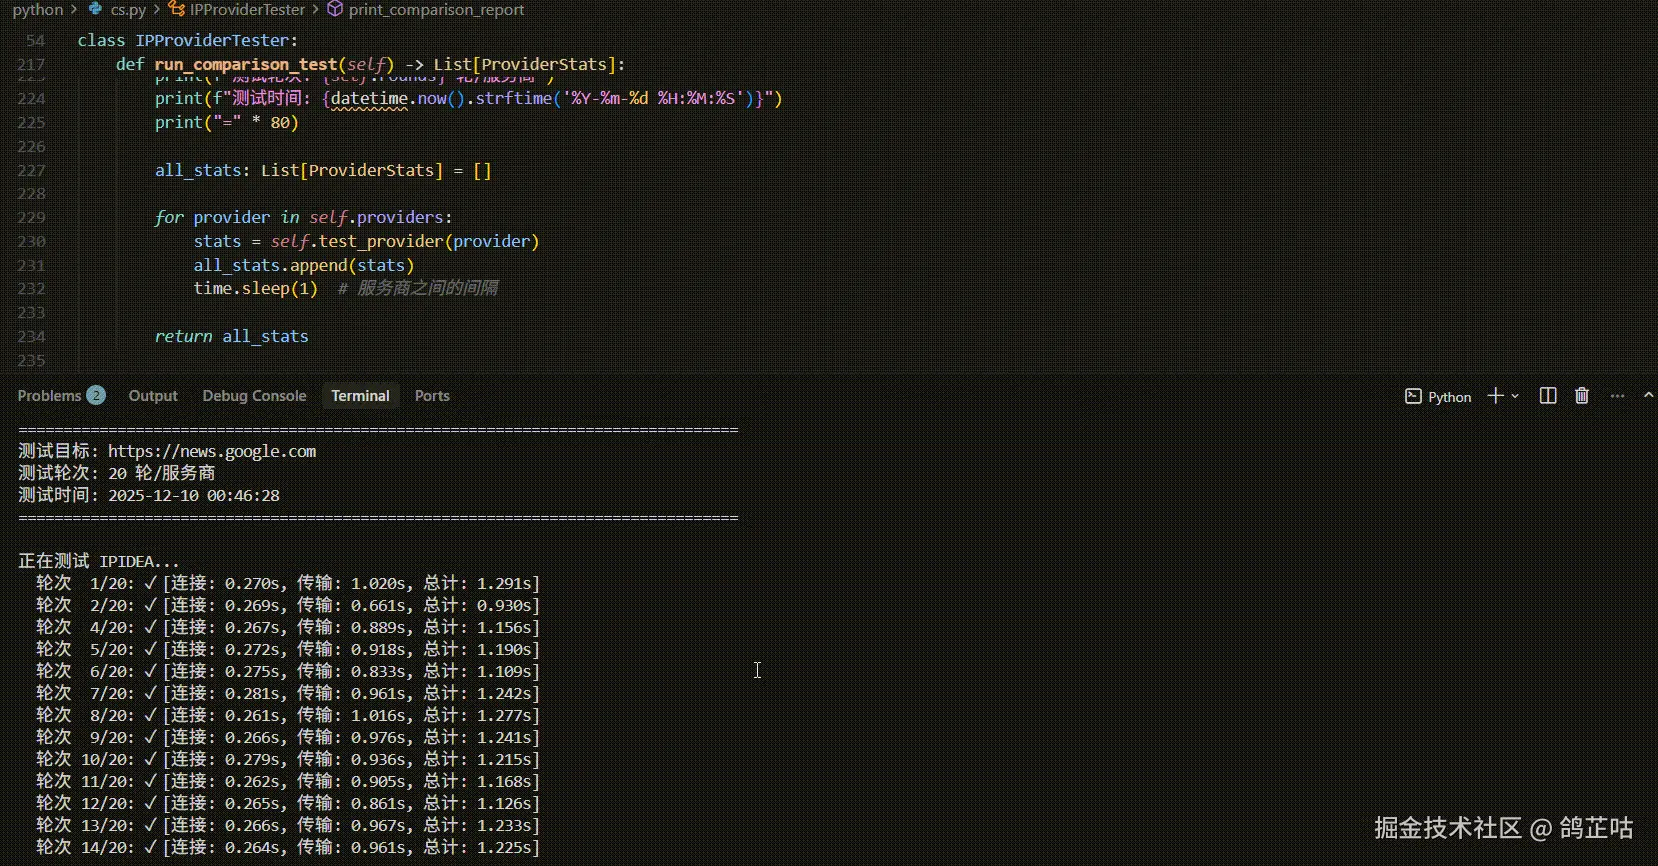Click the terminal row for round 1/20

pos(288,583)
